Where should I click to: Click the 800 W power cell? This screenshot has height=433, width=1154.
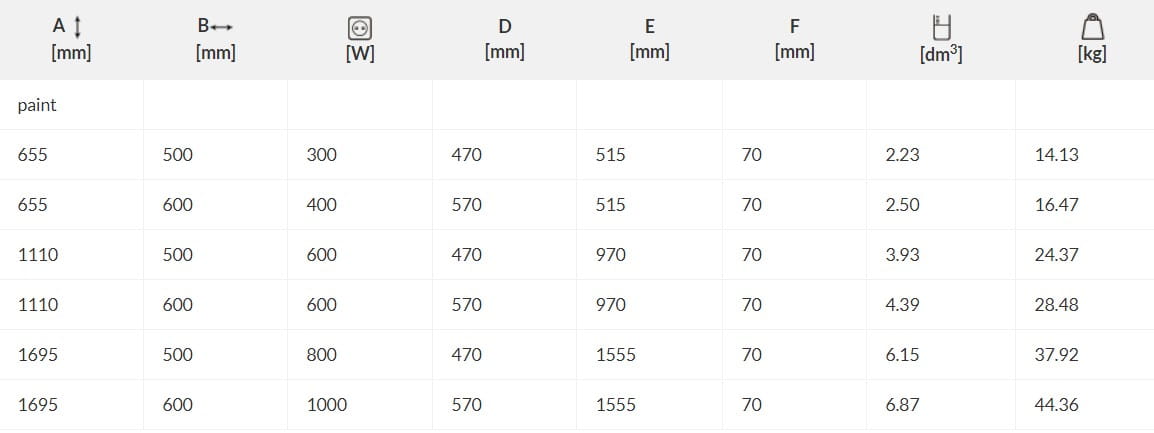coord(322,355)
